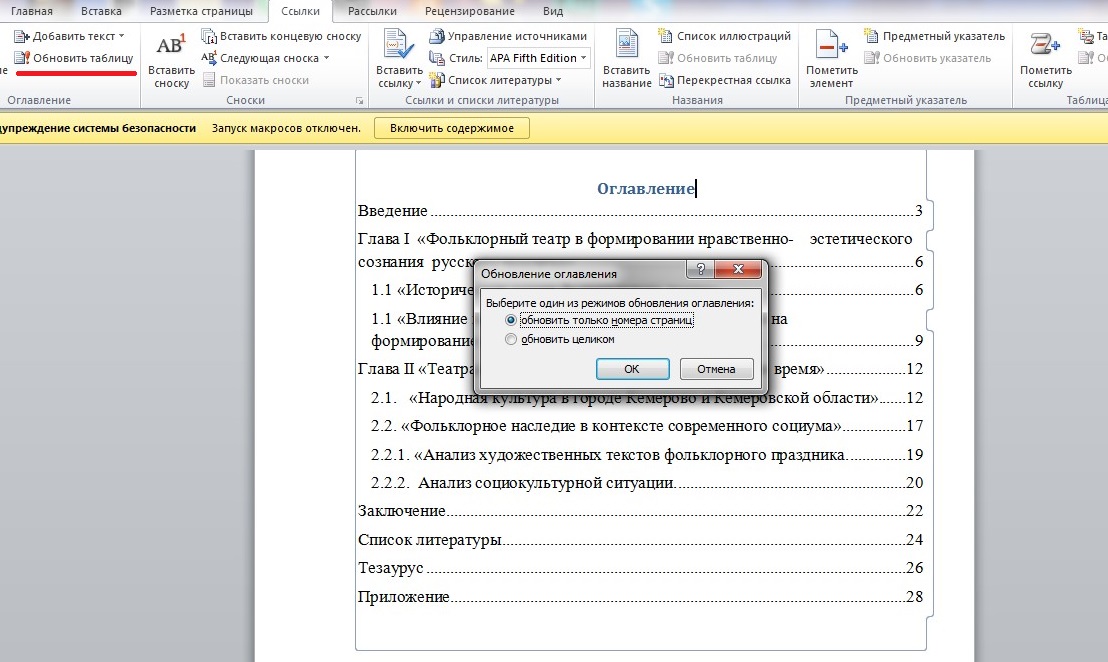Click Пометить ссылку mark citation icon
The height and width of the screenshot is (662, 1108).
(1045, 44)
